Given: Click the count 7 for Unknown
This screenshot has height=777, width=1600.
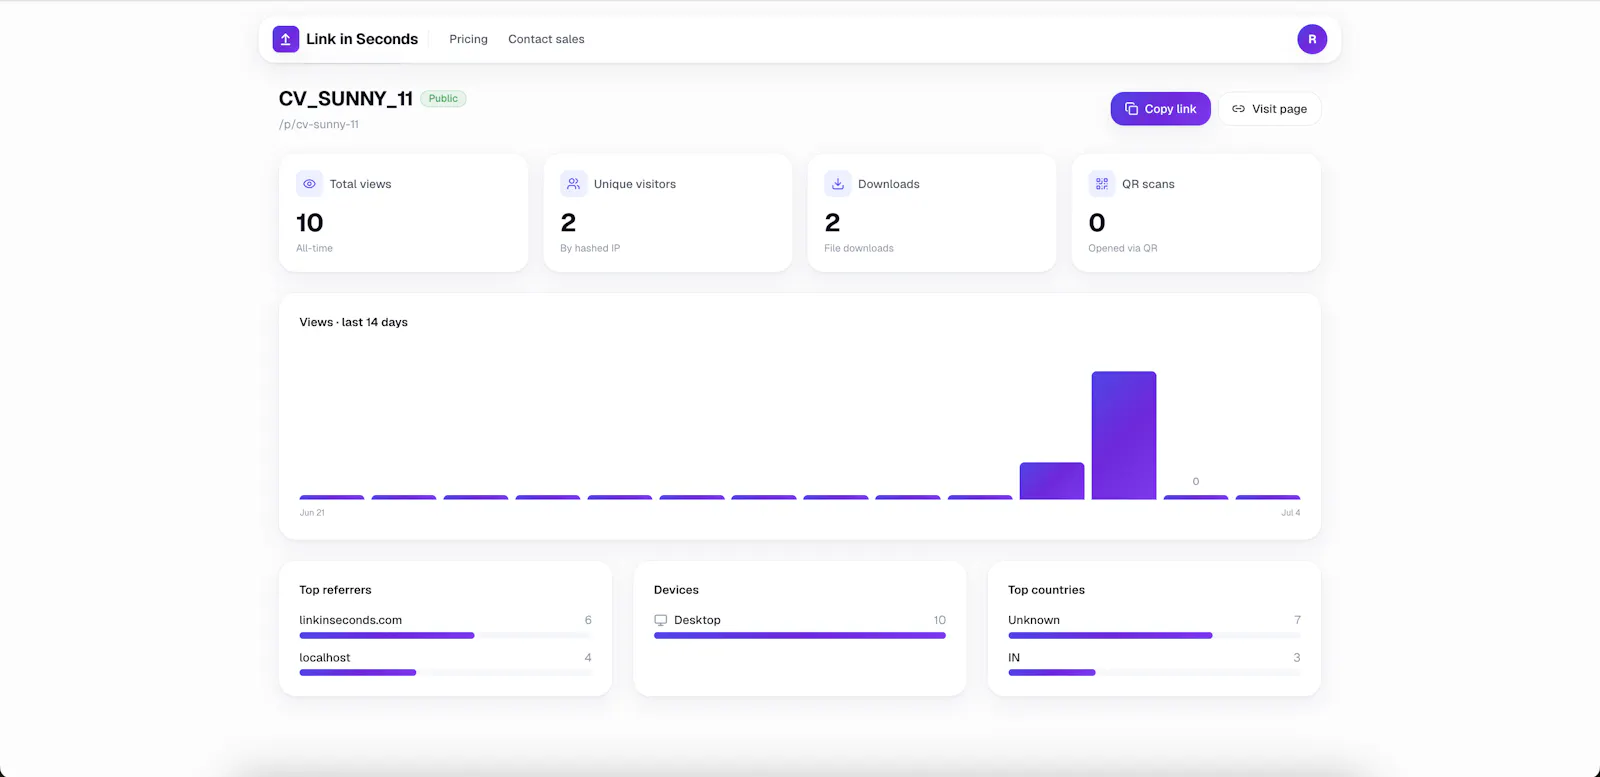Looking at the screenshot, I should (1297, 620).
